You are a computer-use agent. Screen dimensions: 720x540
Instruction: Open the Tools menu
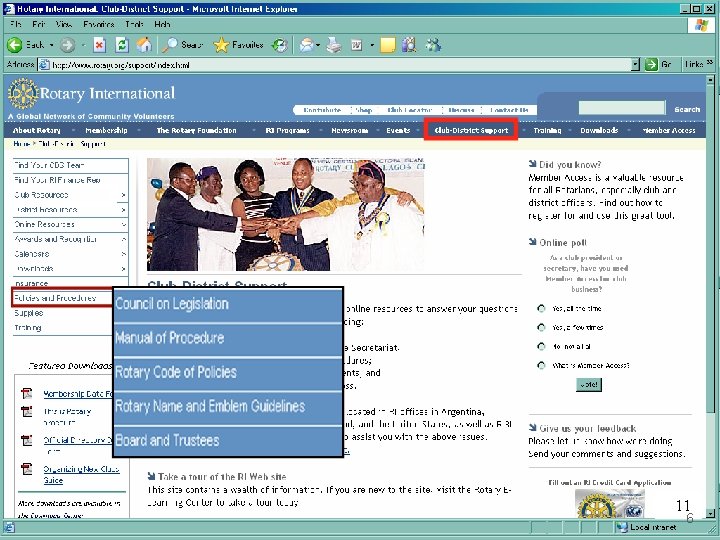(x=134, y=24)
